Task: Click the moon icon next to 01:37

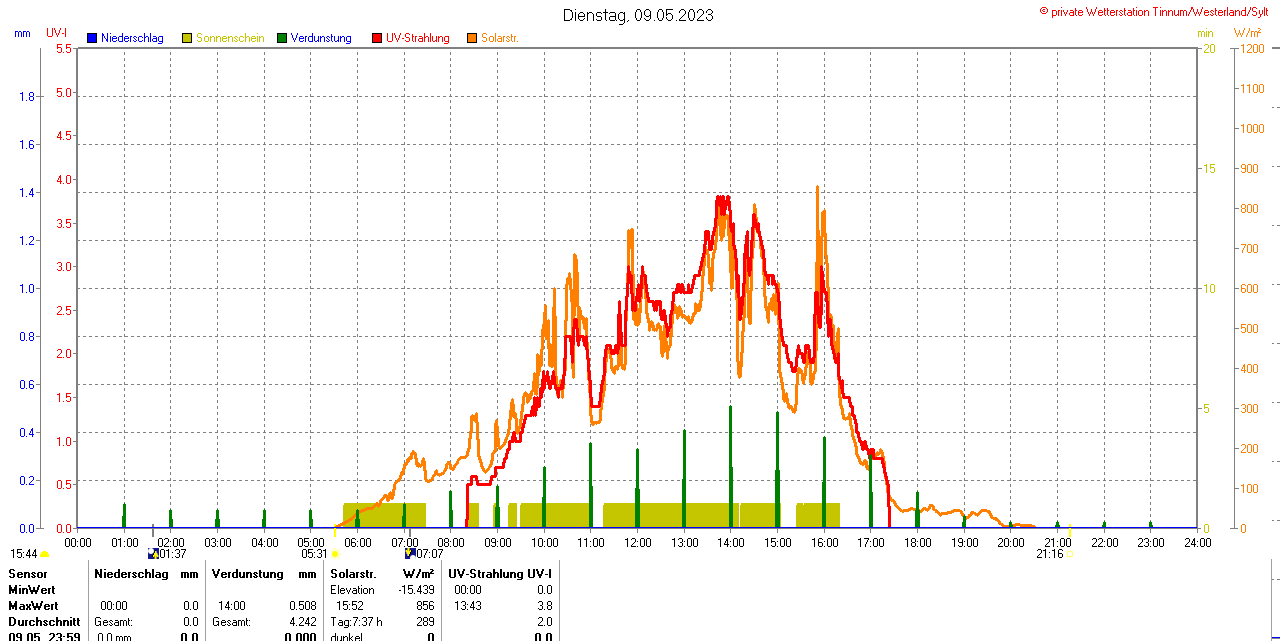Action: pos(153,553)
